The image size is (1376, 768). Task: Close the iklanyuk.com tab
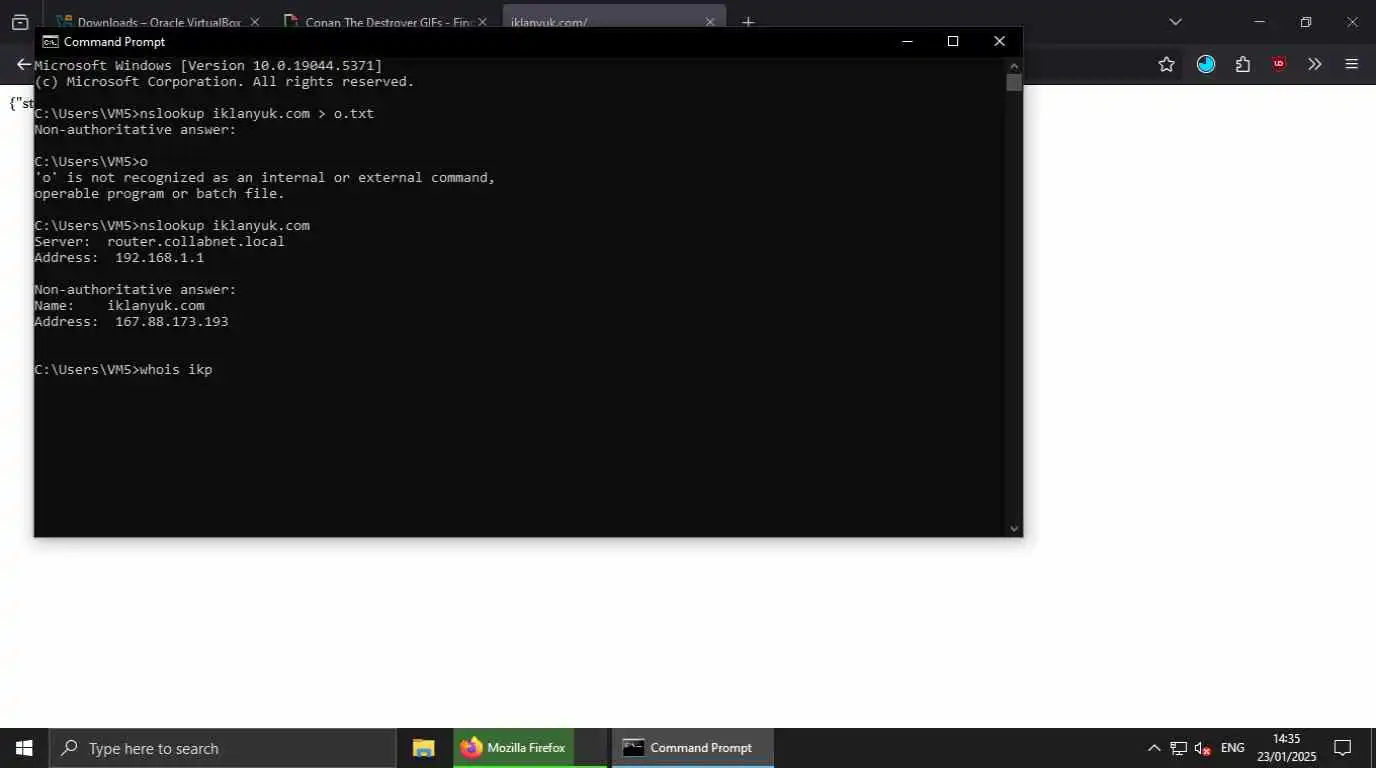pos(710,22)
